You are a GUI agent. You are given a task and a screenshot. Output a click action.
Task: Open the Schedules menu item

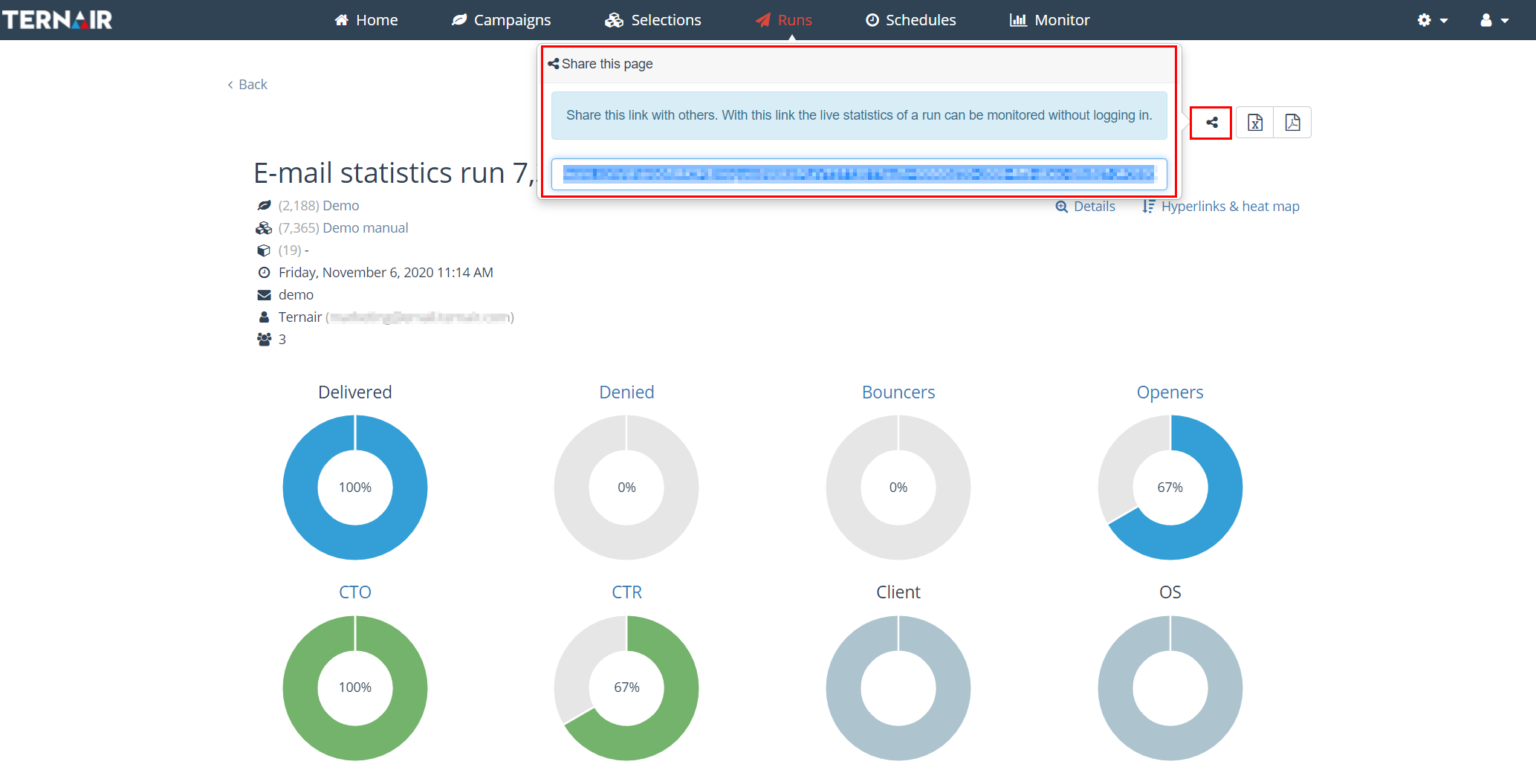pos(910,20)
